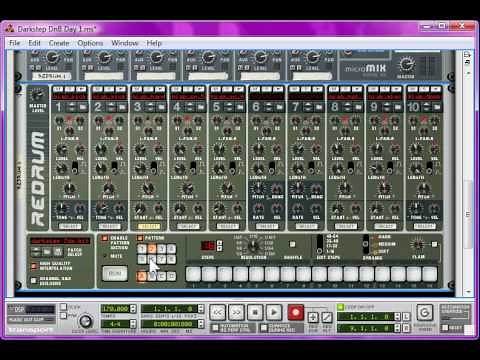Trigger the channel 1 sample play button
Viewport: 480px width, 360px height.
81,89
